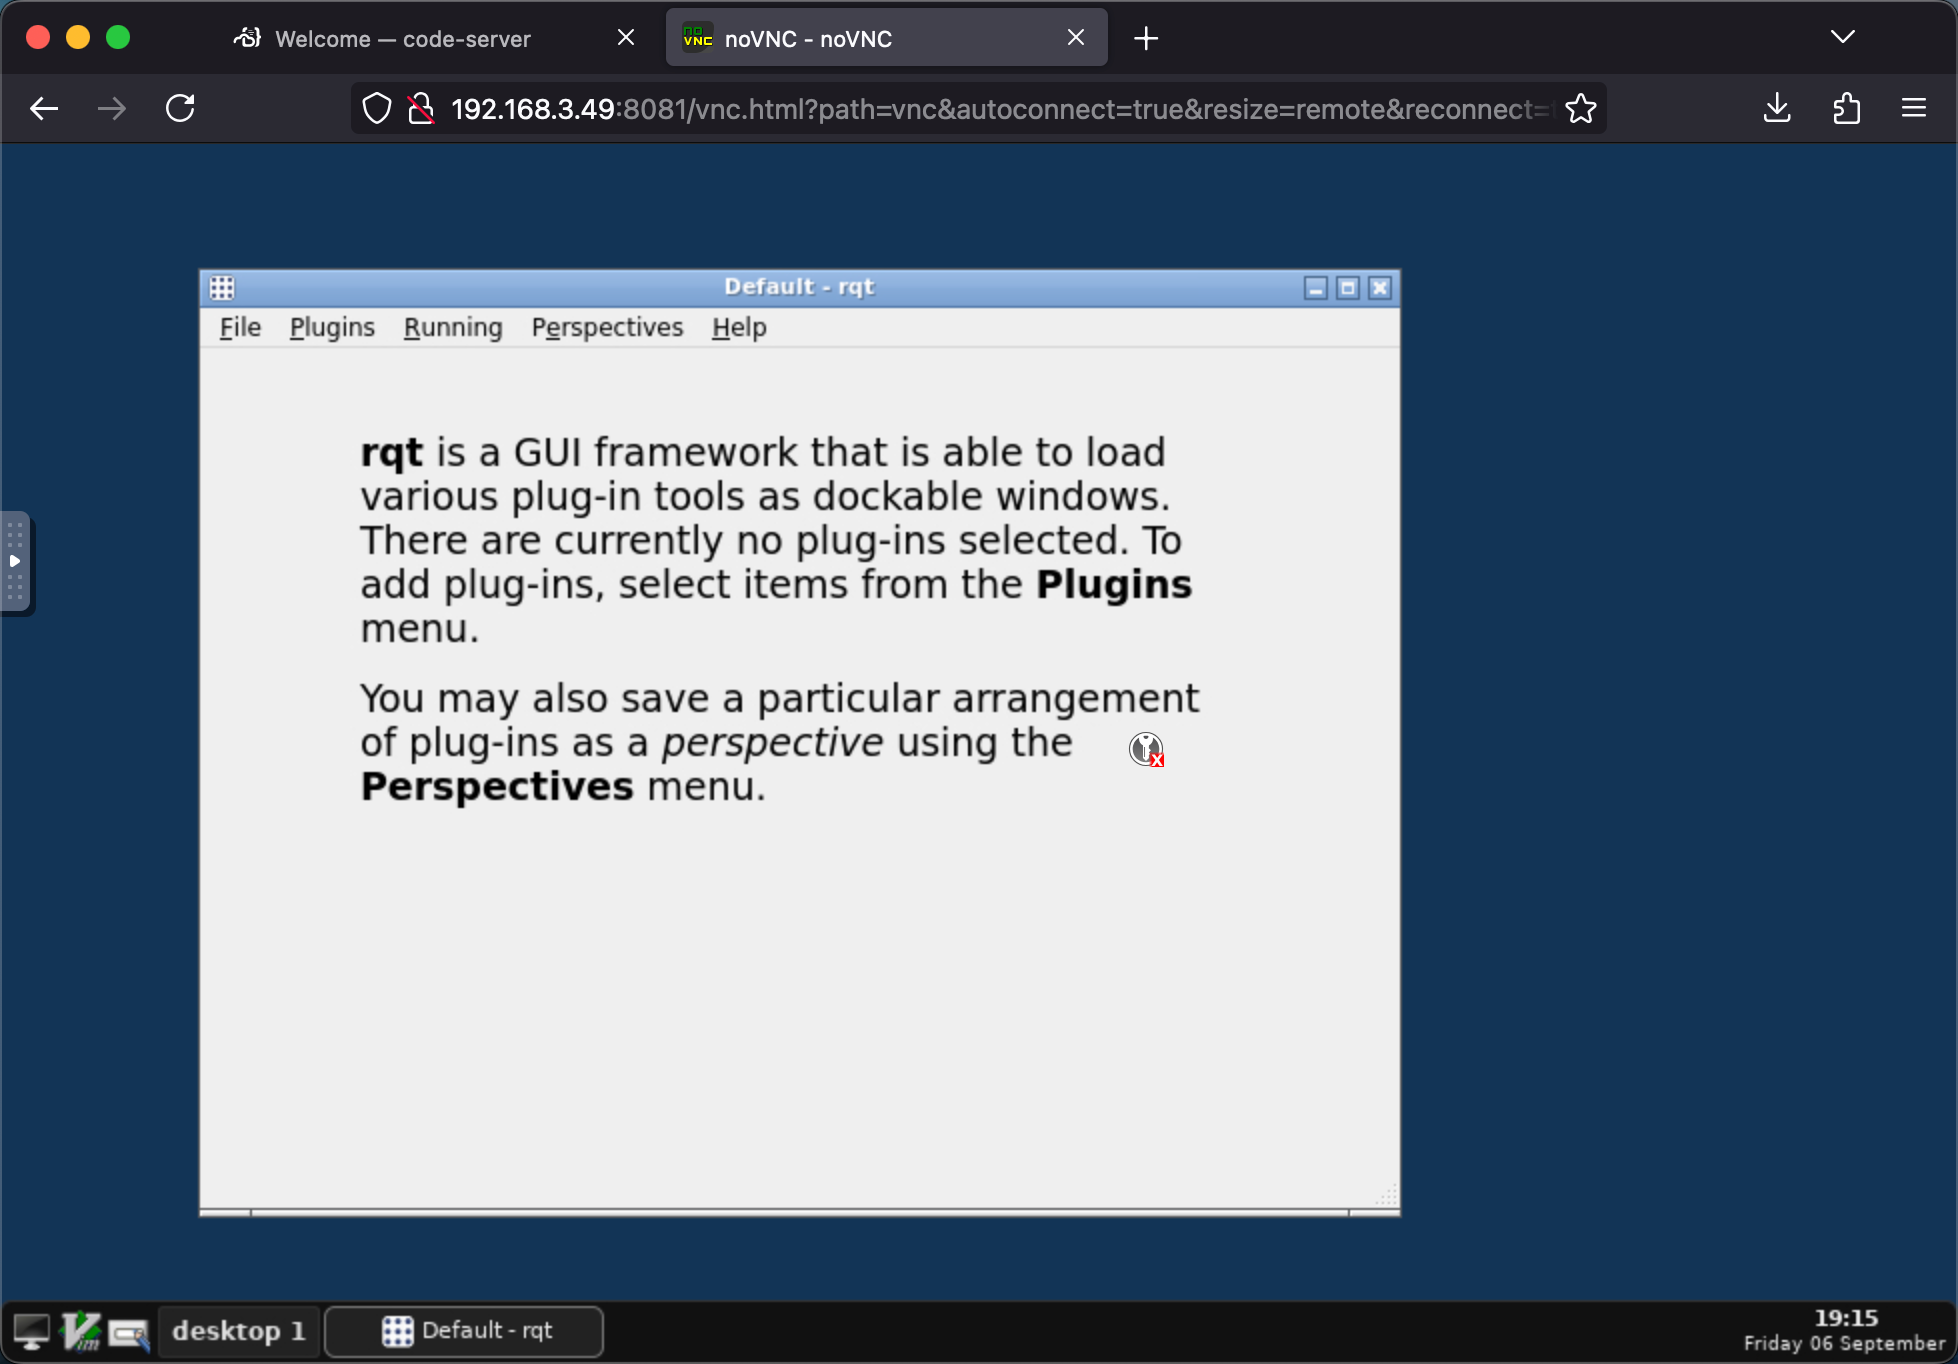Click the rqt grid icon in title bar
Viewport: 1958px width, 1364px height.
223,286
